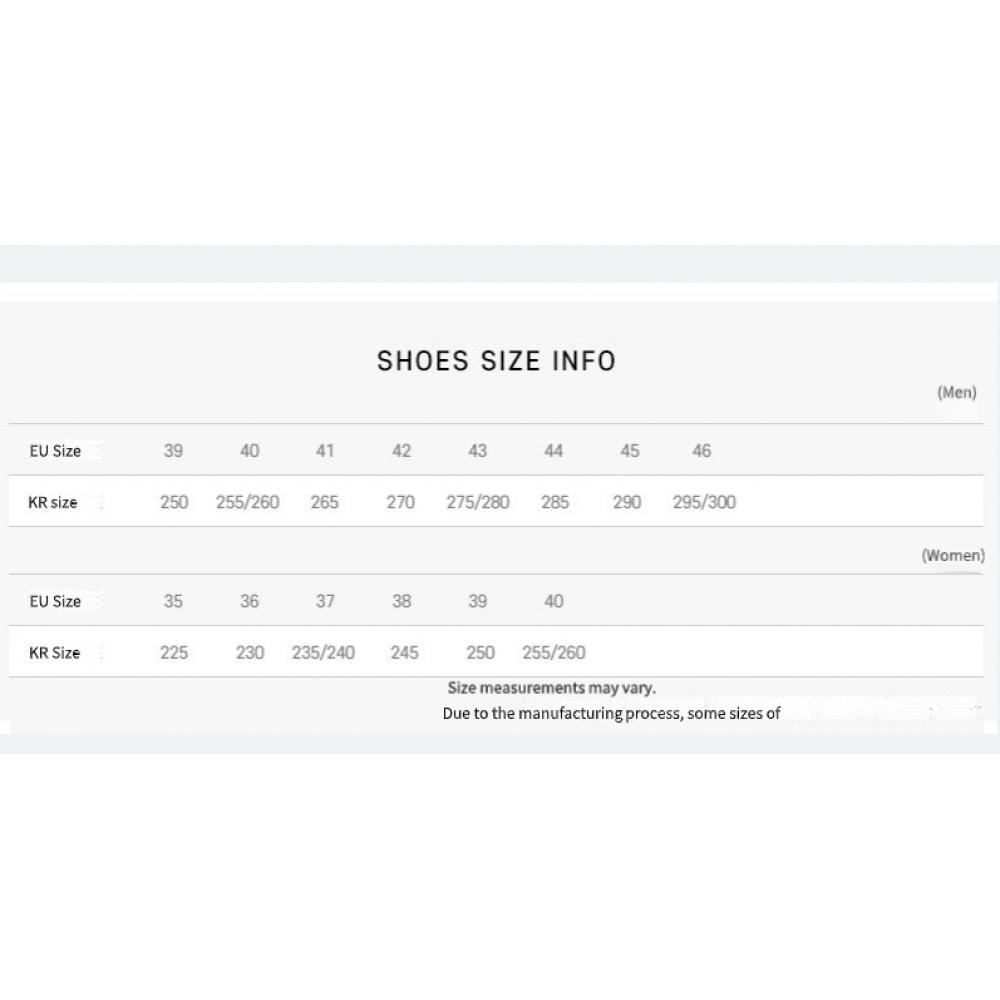1000x1000 pixels.
Task: Select the (Men) label
Action: 956,393
